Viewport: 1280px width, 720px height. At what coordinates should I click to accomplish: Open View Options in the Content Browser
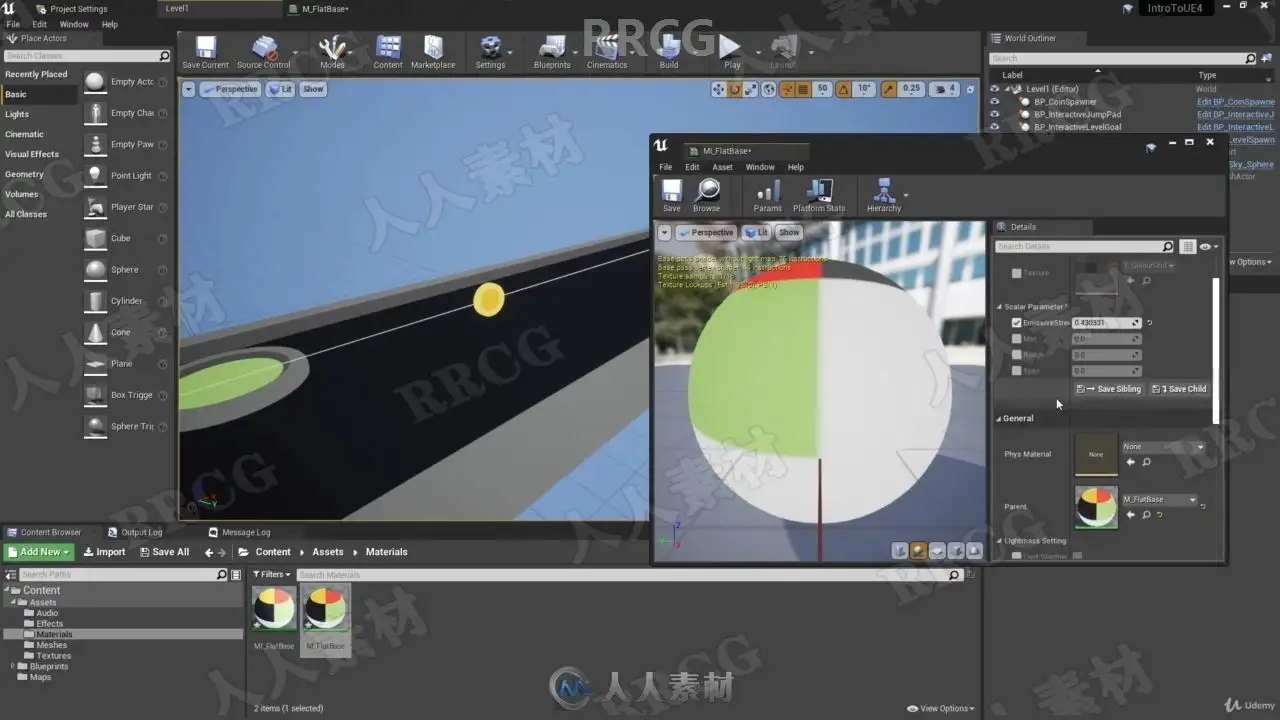tap(940, 708)
